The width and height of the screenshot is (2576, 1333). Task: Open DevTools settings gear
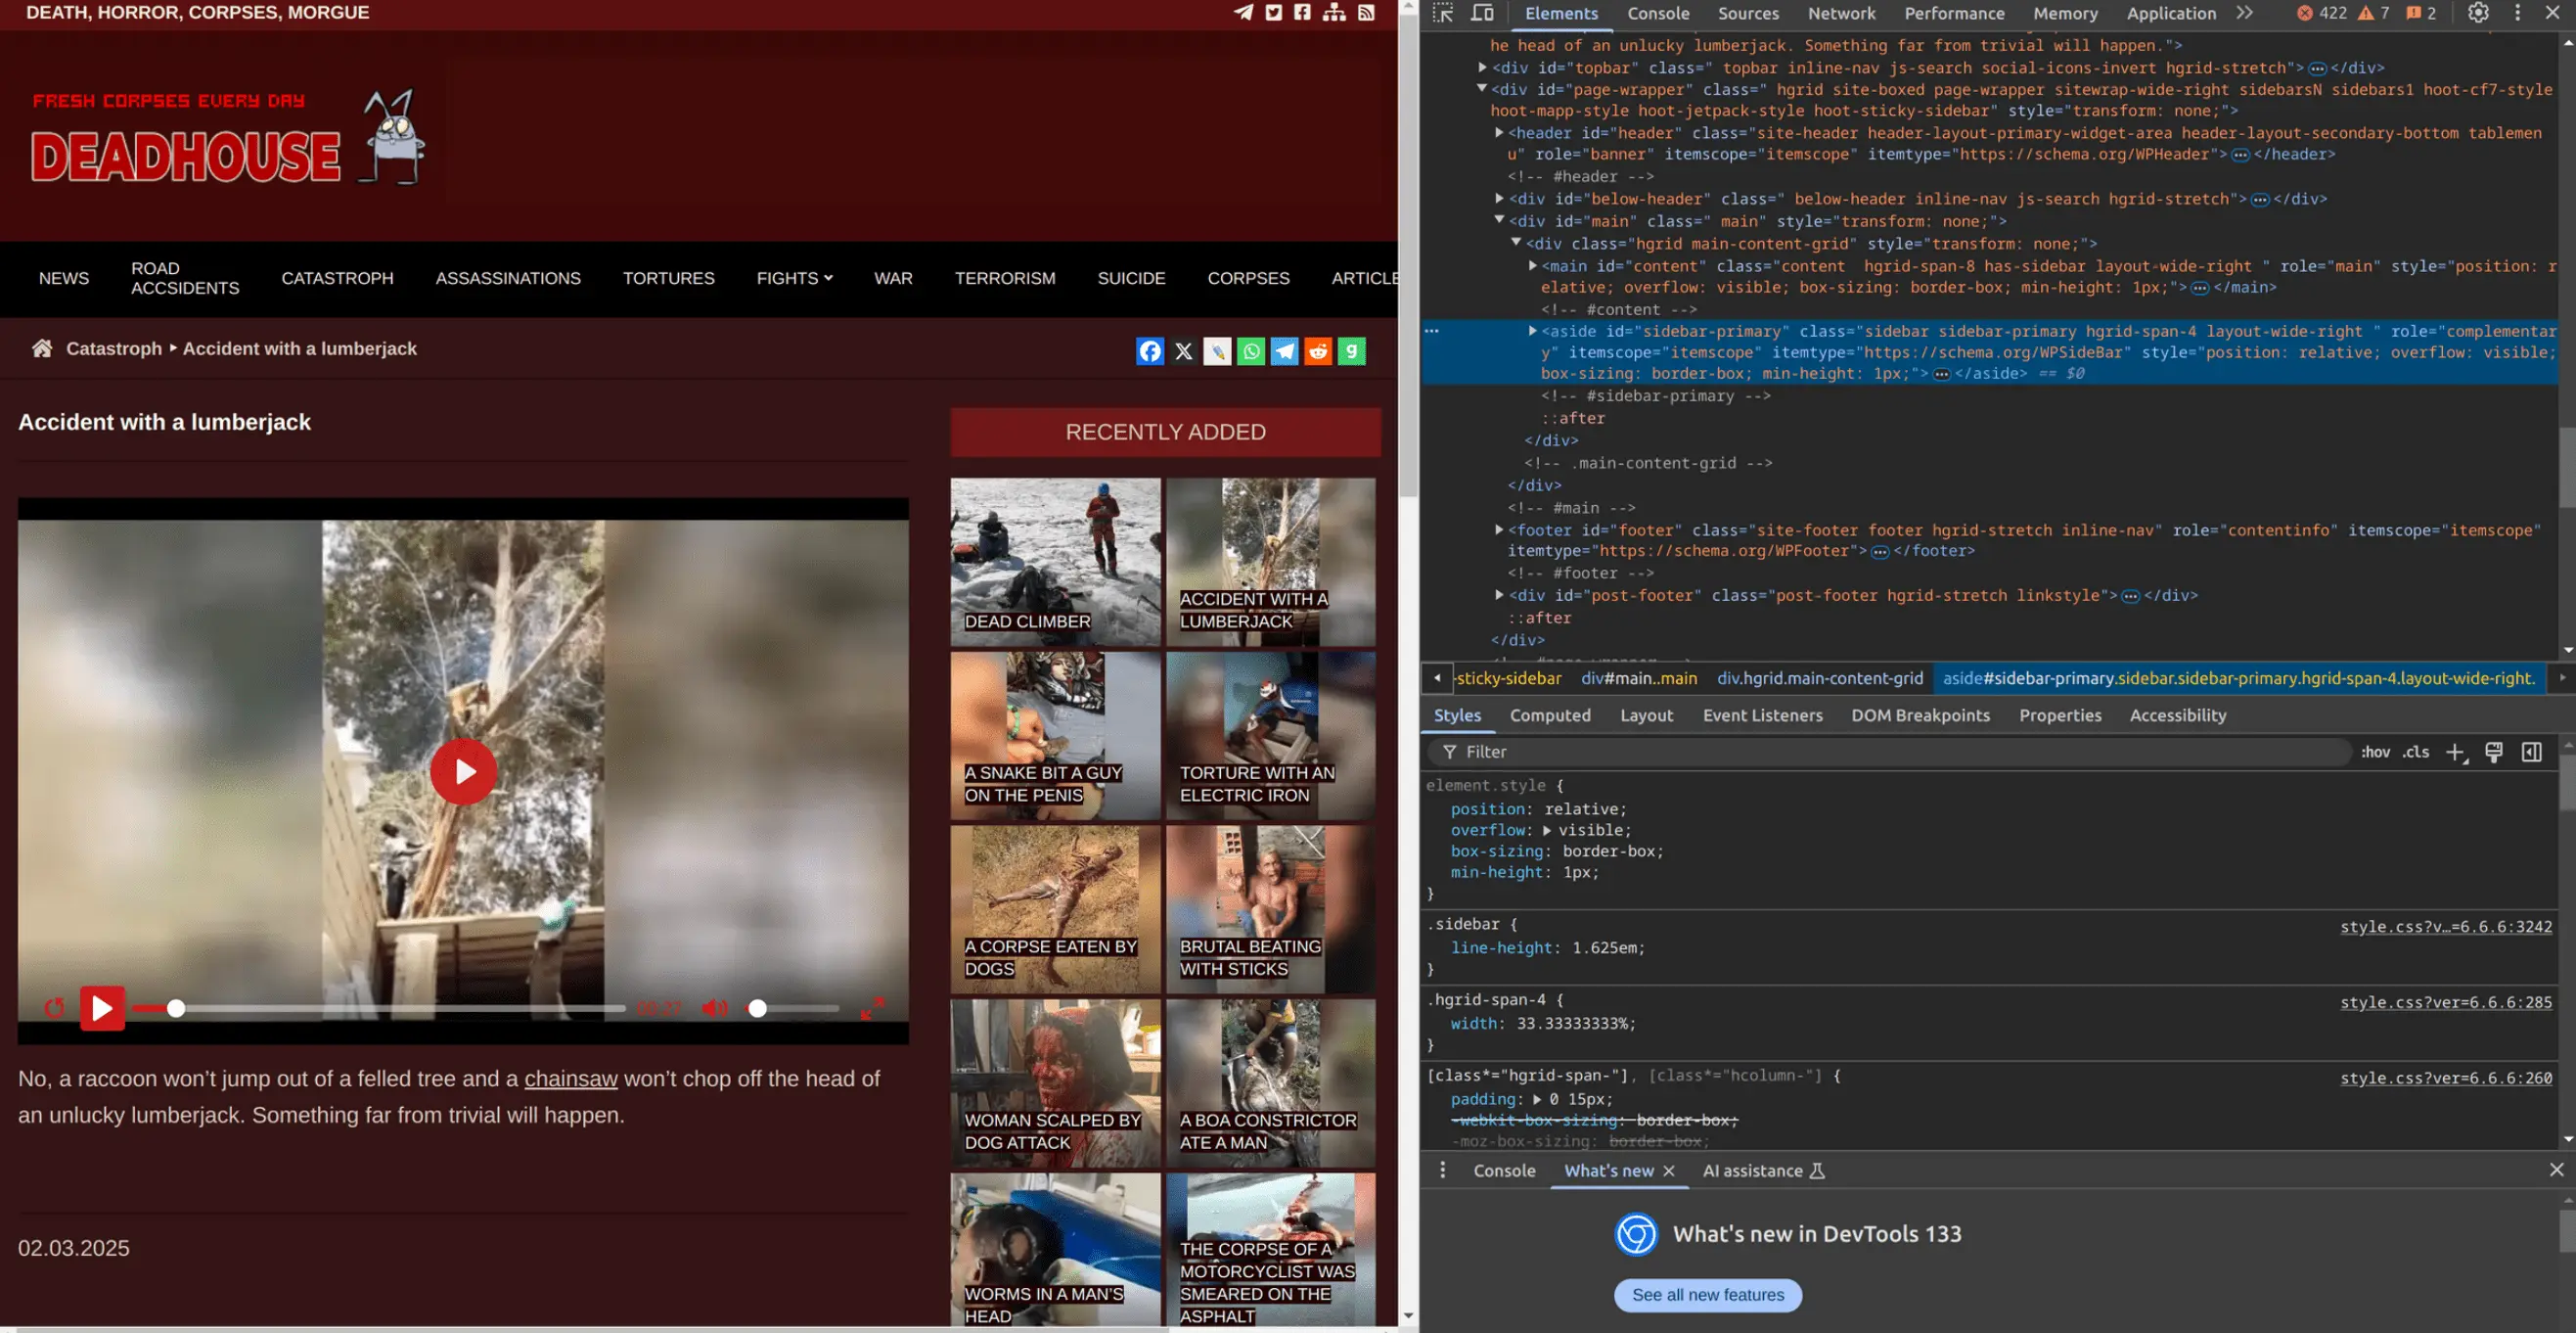pyautogui.click(x=2478, y=13)
